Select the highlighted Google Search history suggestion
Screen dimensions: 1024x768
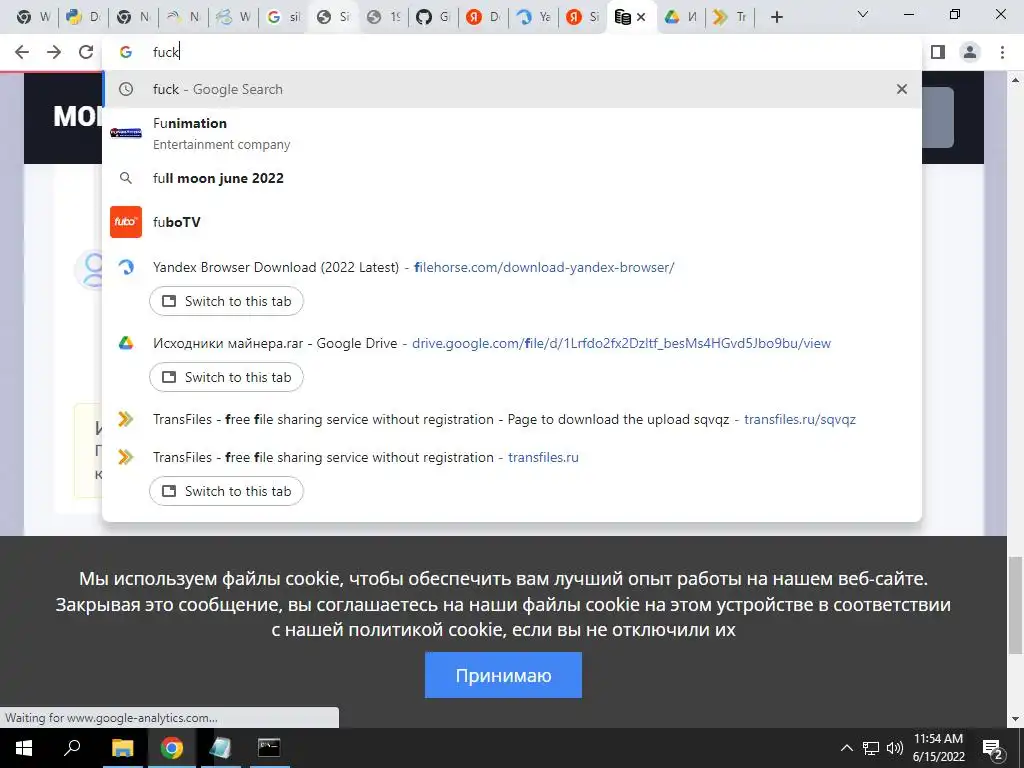(512, 89)
